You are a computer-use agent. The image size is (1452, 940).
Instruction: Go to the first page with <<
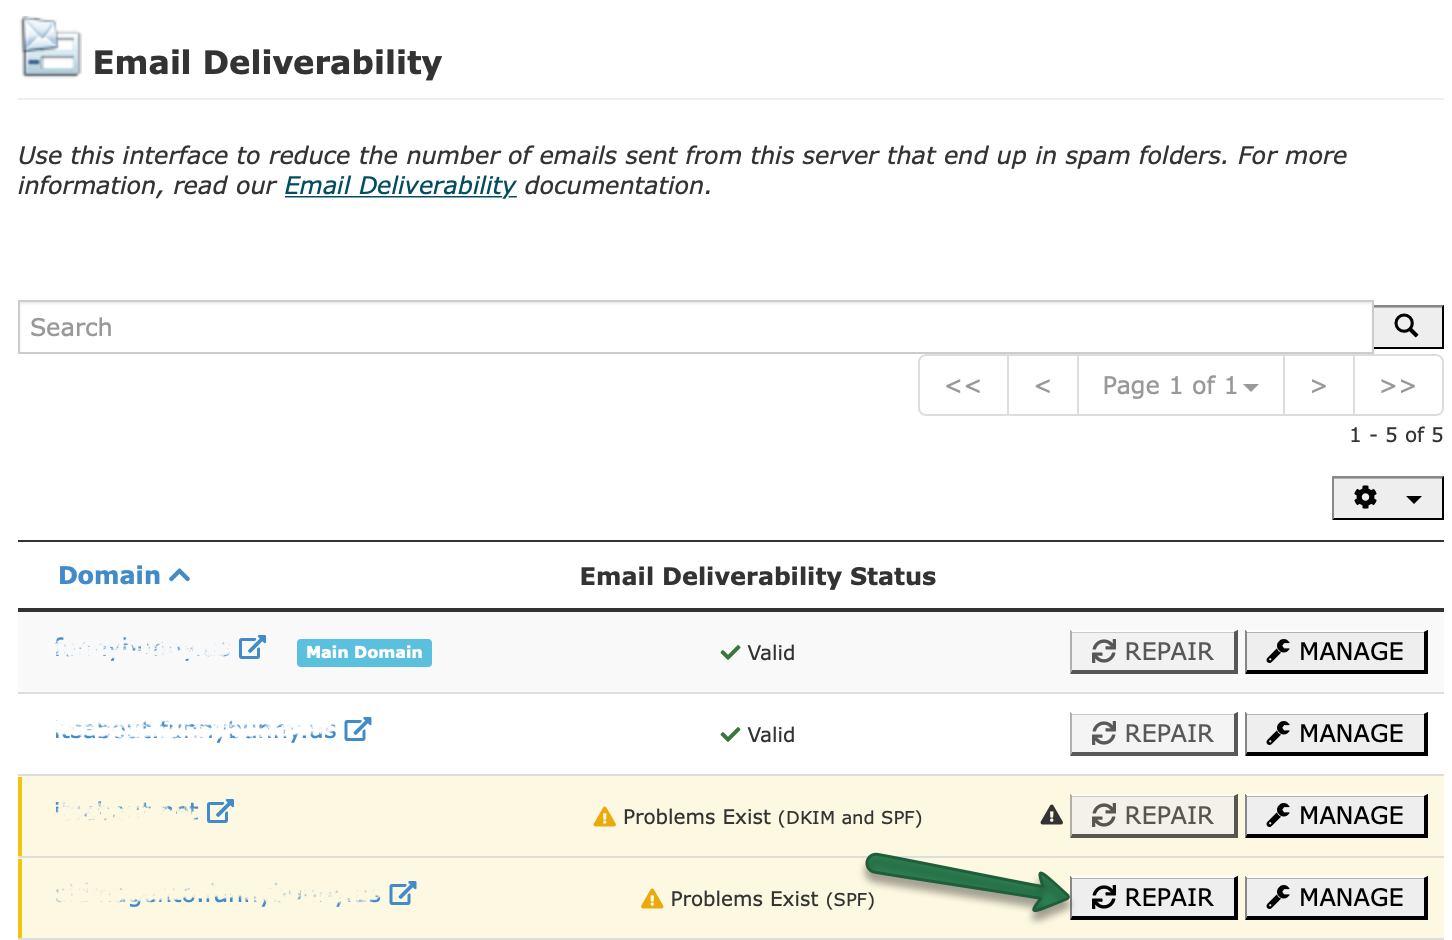[x=963, y=385]
